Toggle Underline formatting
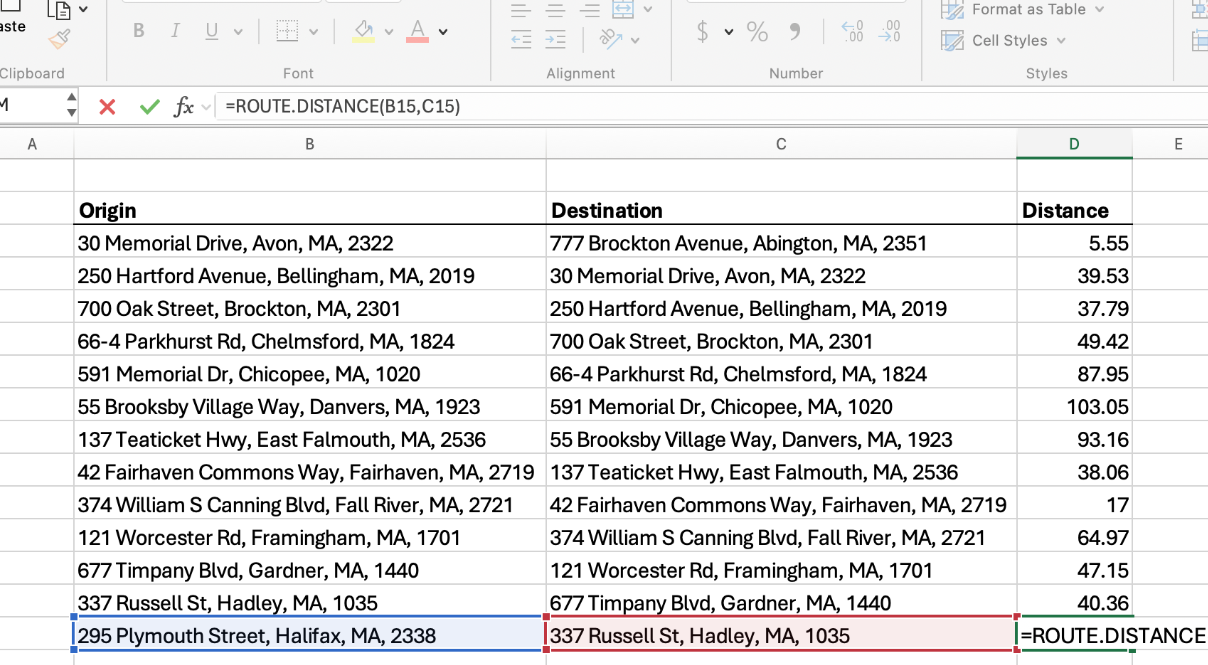Image resolution: width=1208 pixels, height=665 pixels. (212, 31)
